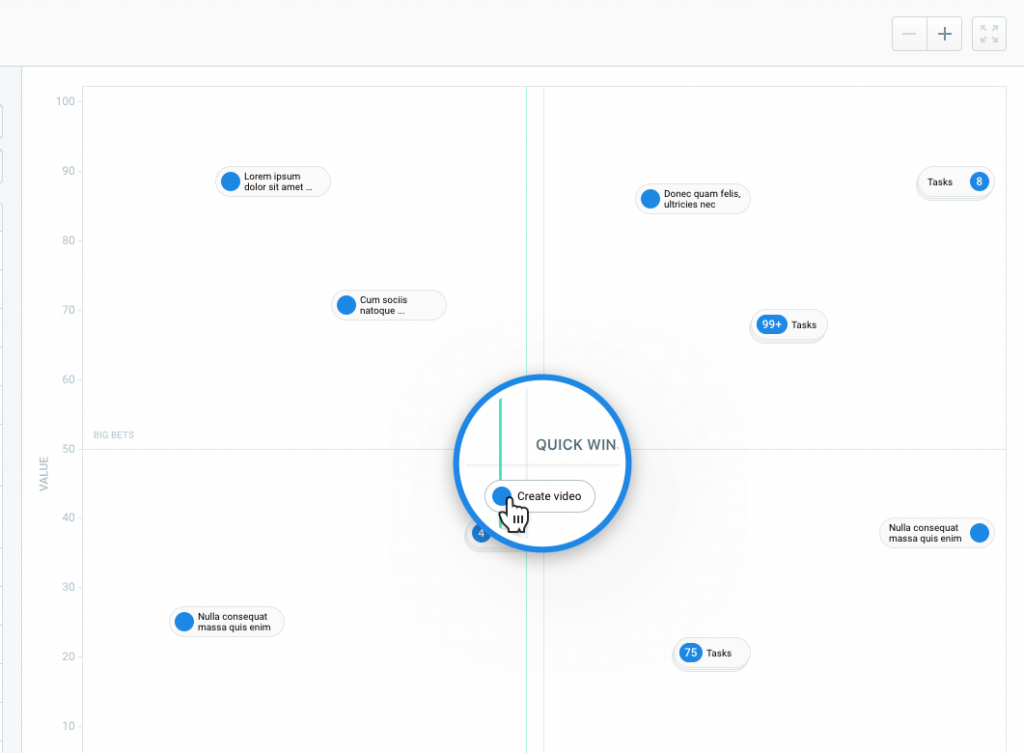Select the Nulla consequat card on the right edge

click(x=937, y=533)
